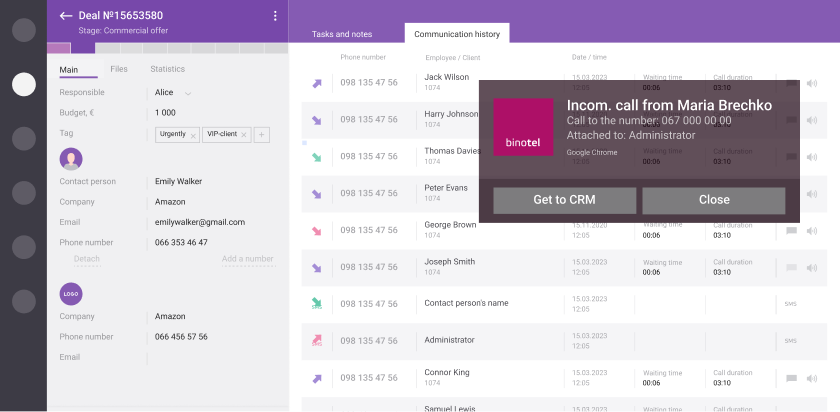The height and width of the screenshot is (412, 840).
Task: Click the contact person avatar icon
Action: pyautogui.click(x=71, y=159)
